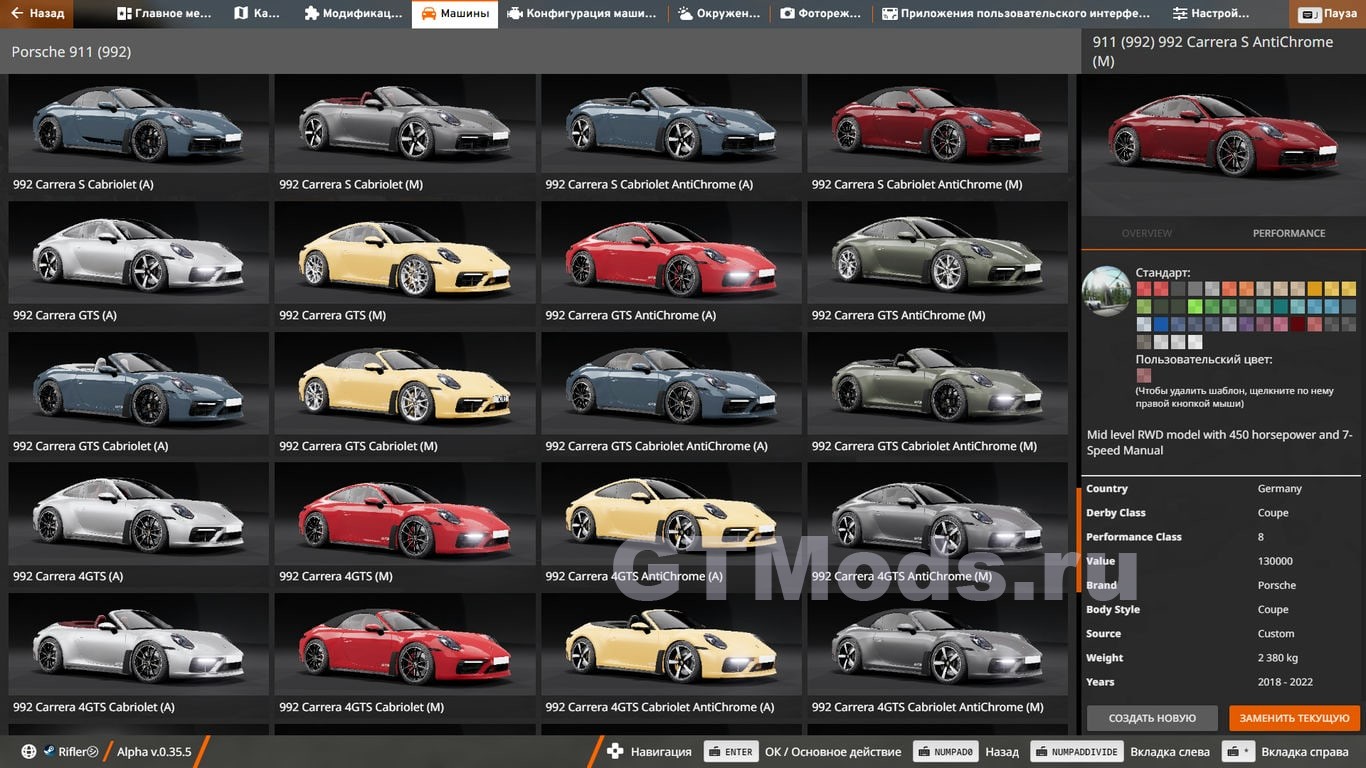Choose 992 Carrera 4GTS Cabriolet (M)
The image size is (1366, 768).
pos(404,656)
